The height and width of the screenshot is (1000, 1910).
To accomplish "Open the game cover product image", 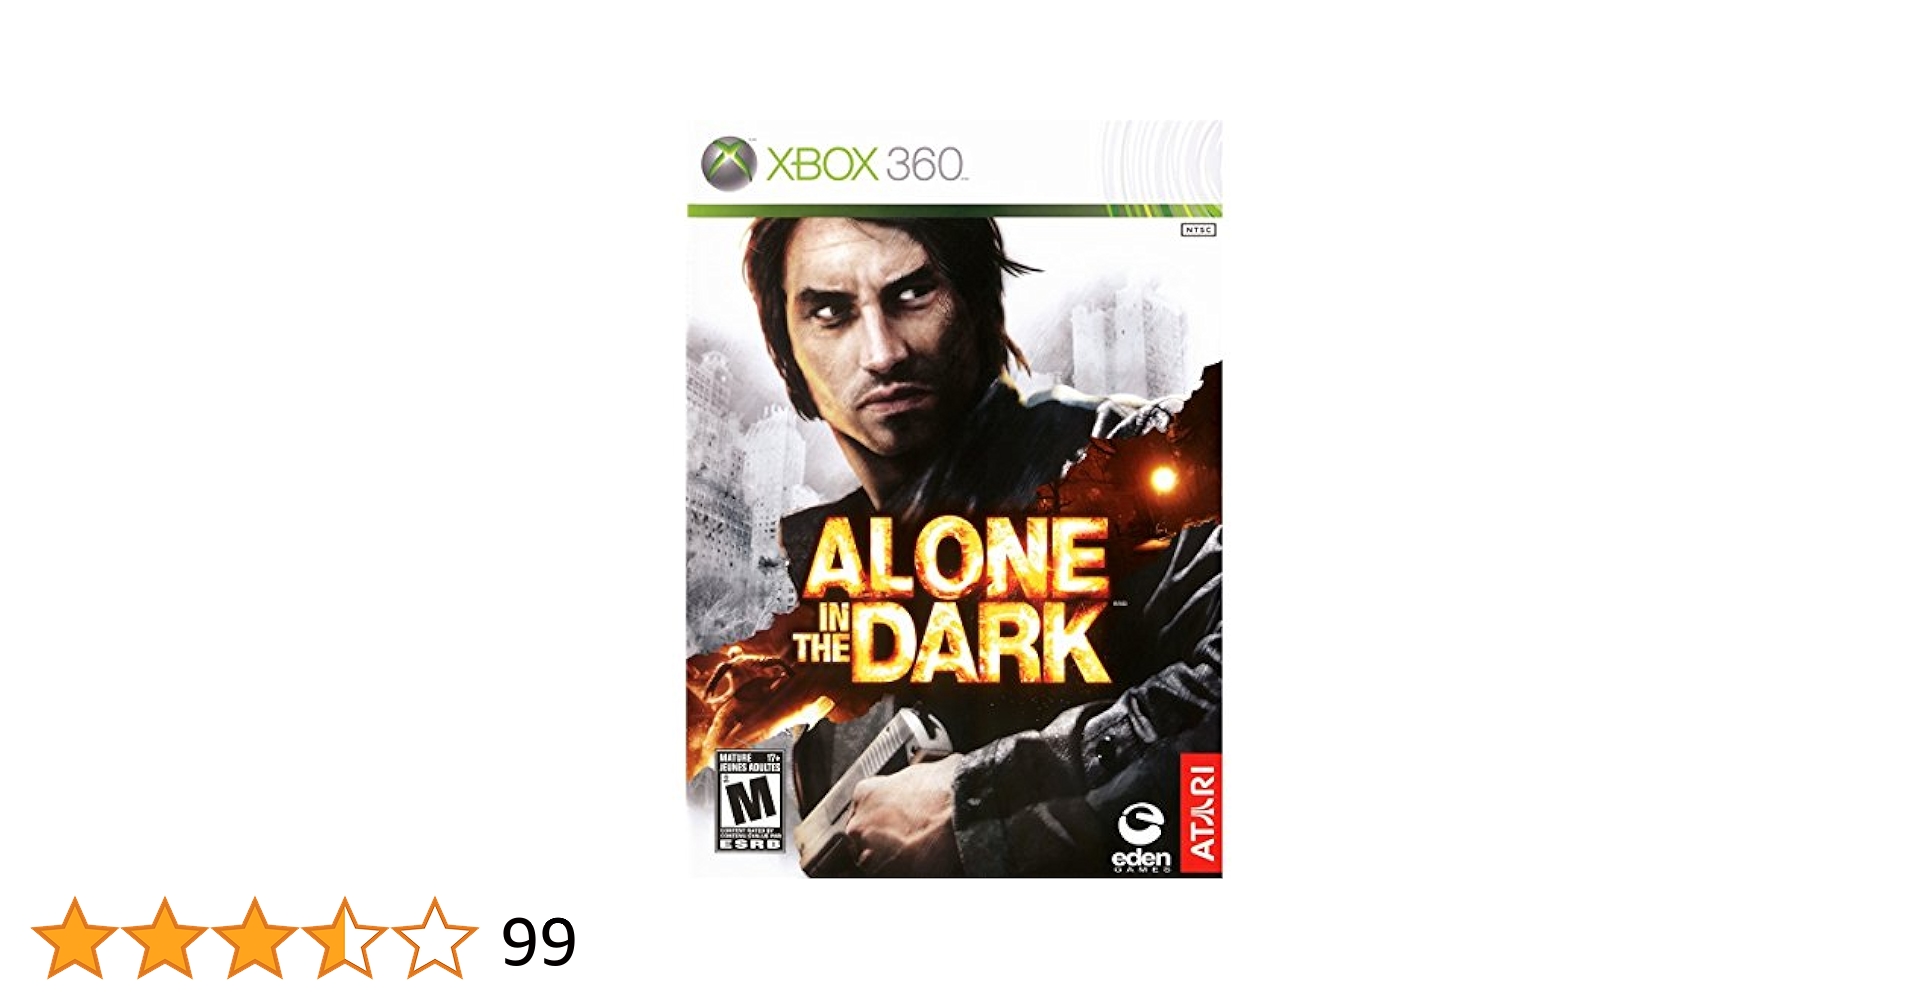I will tap(954, 499).
